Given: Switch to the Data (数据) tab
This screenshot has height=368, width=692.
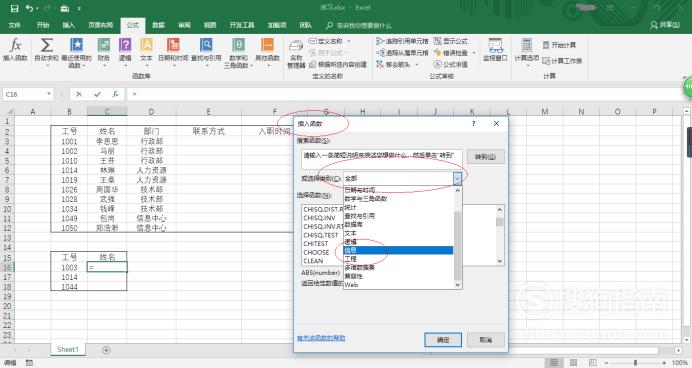Looking at the screenshot, I should [158, 25].
